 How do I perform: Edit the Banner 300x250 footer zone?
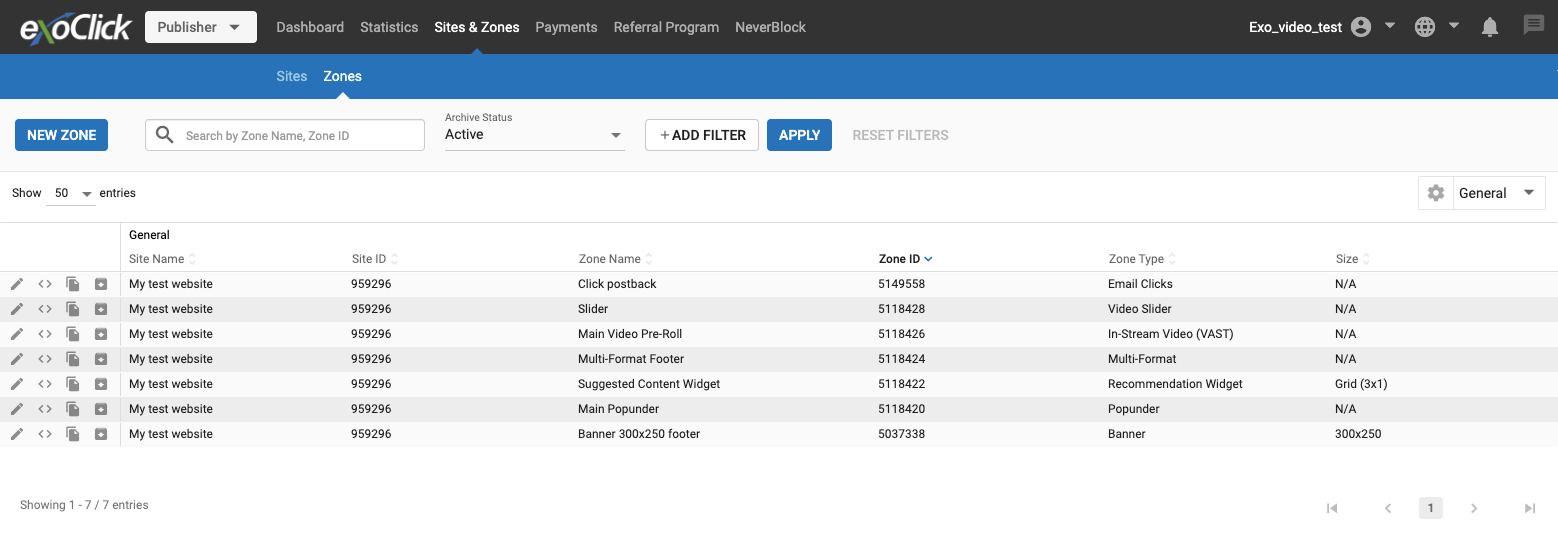tap(17, 434)
